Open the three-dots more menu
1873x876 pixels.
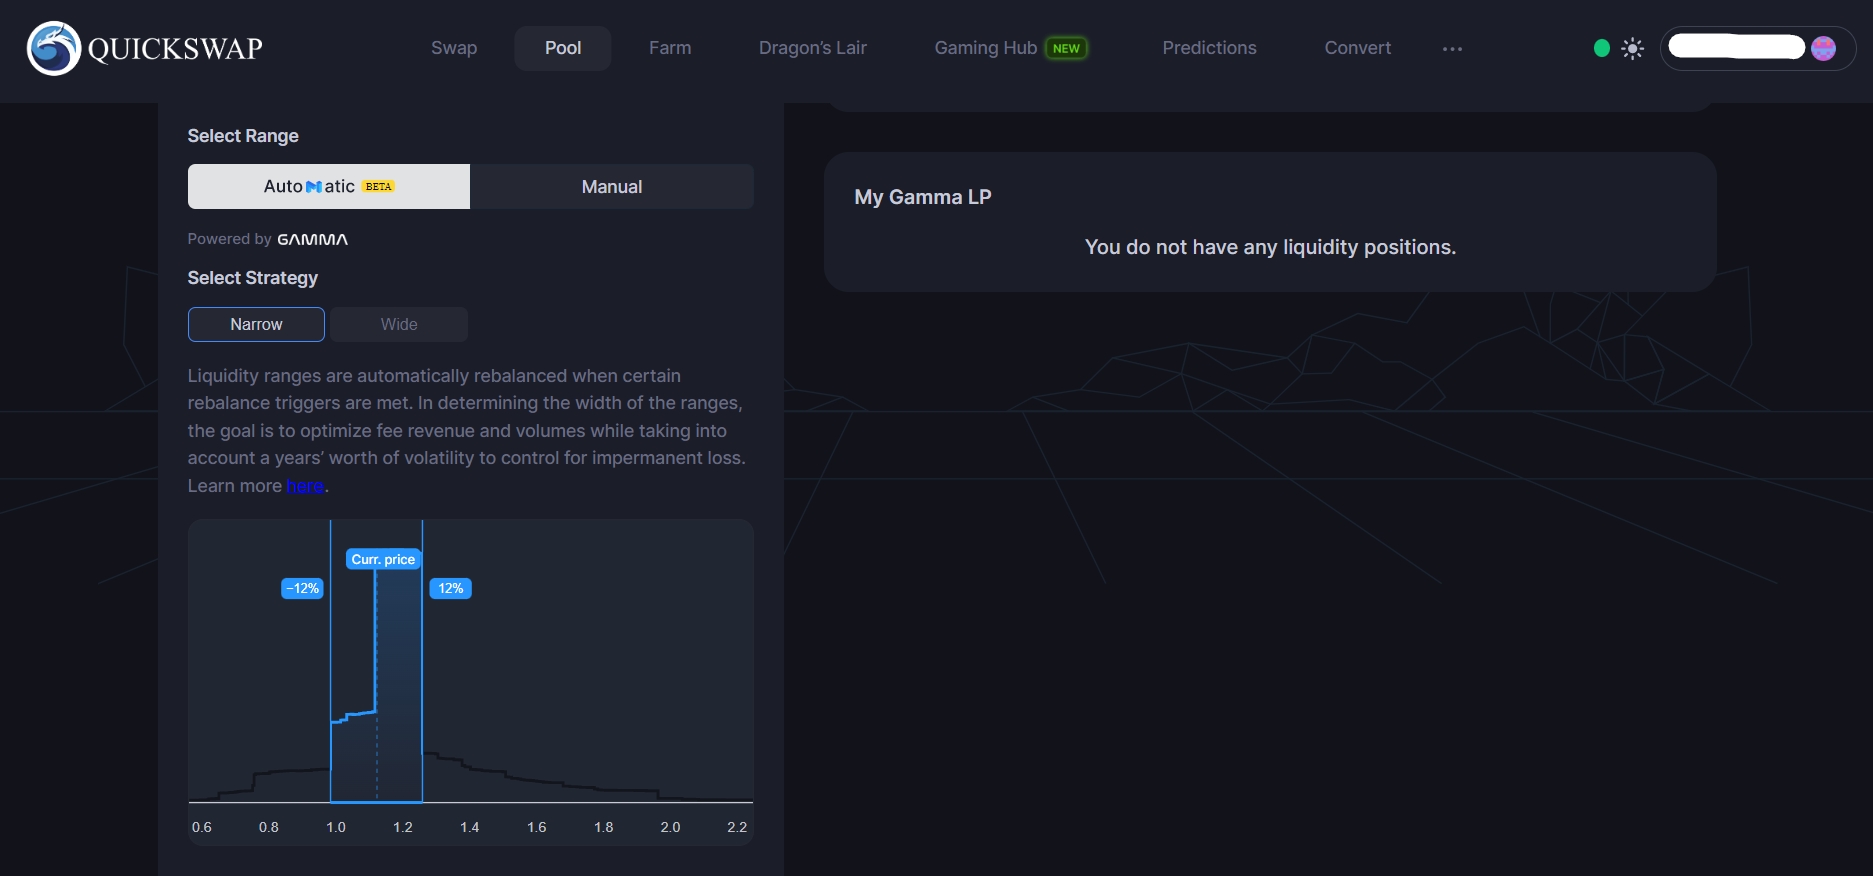pyautogui.click(x=1452, y=48)
